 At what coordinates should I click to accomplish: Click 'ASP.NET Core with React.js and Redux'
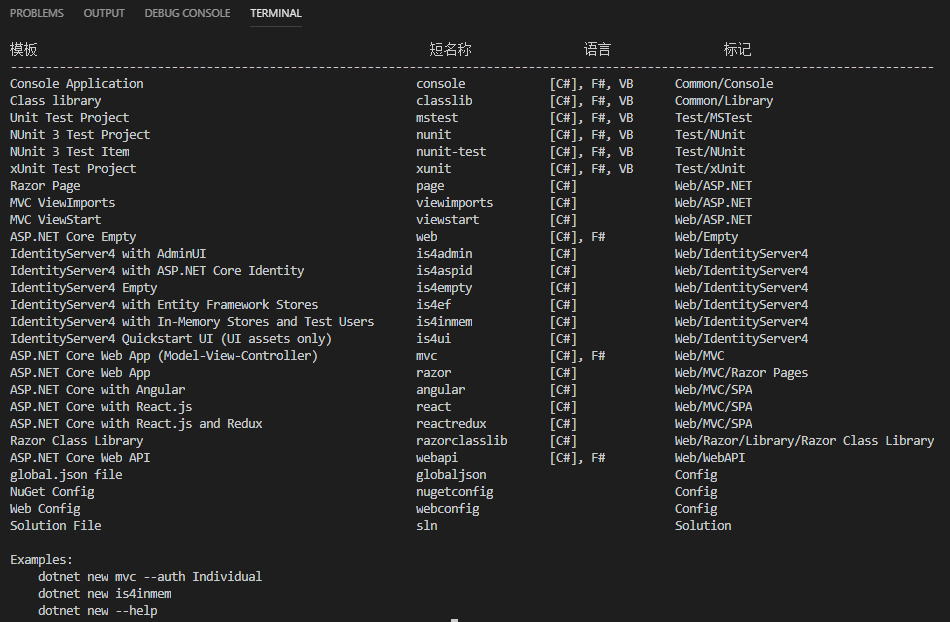pyautogui.click(x=136, y=423)
